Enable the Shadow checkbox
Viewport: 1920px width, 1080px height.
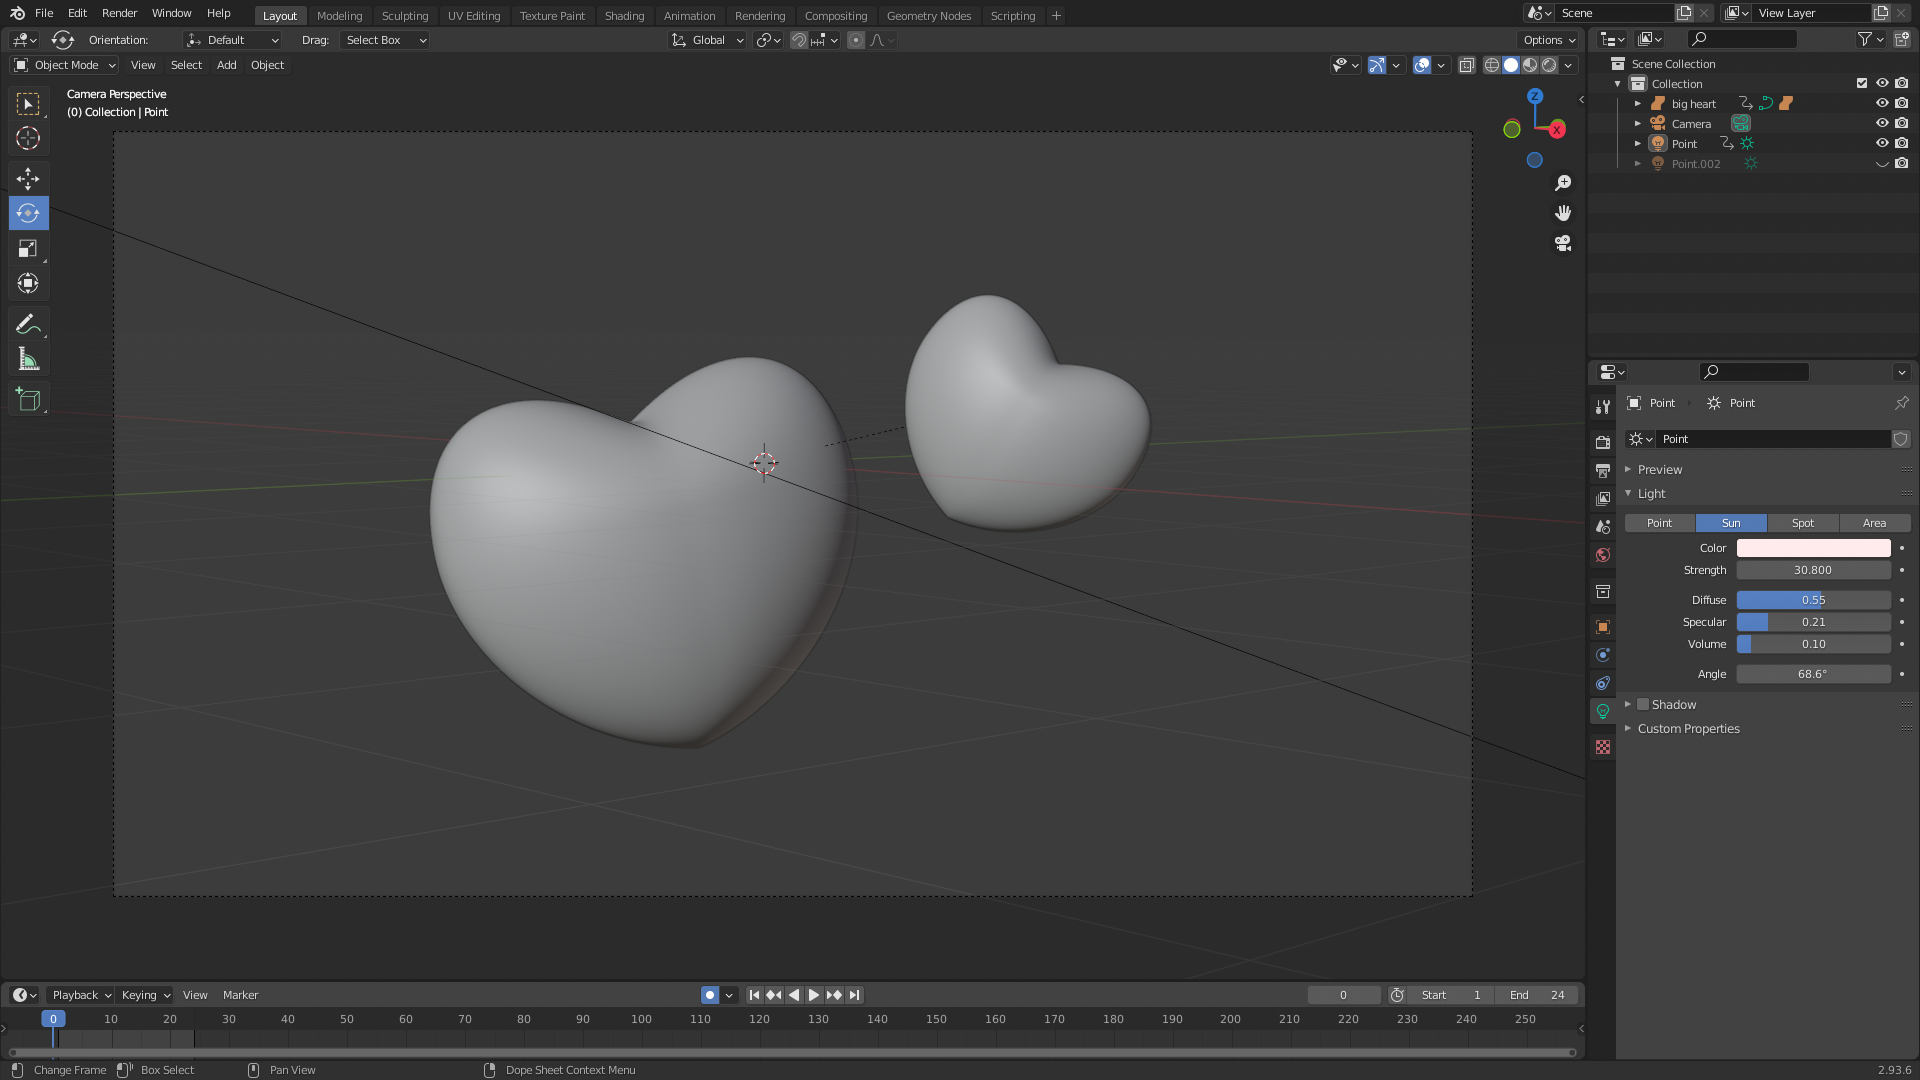coord(1643,705)
